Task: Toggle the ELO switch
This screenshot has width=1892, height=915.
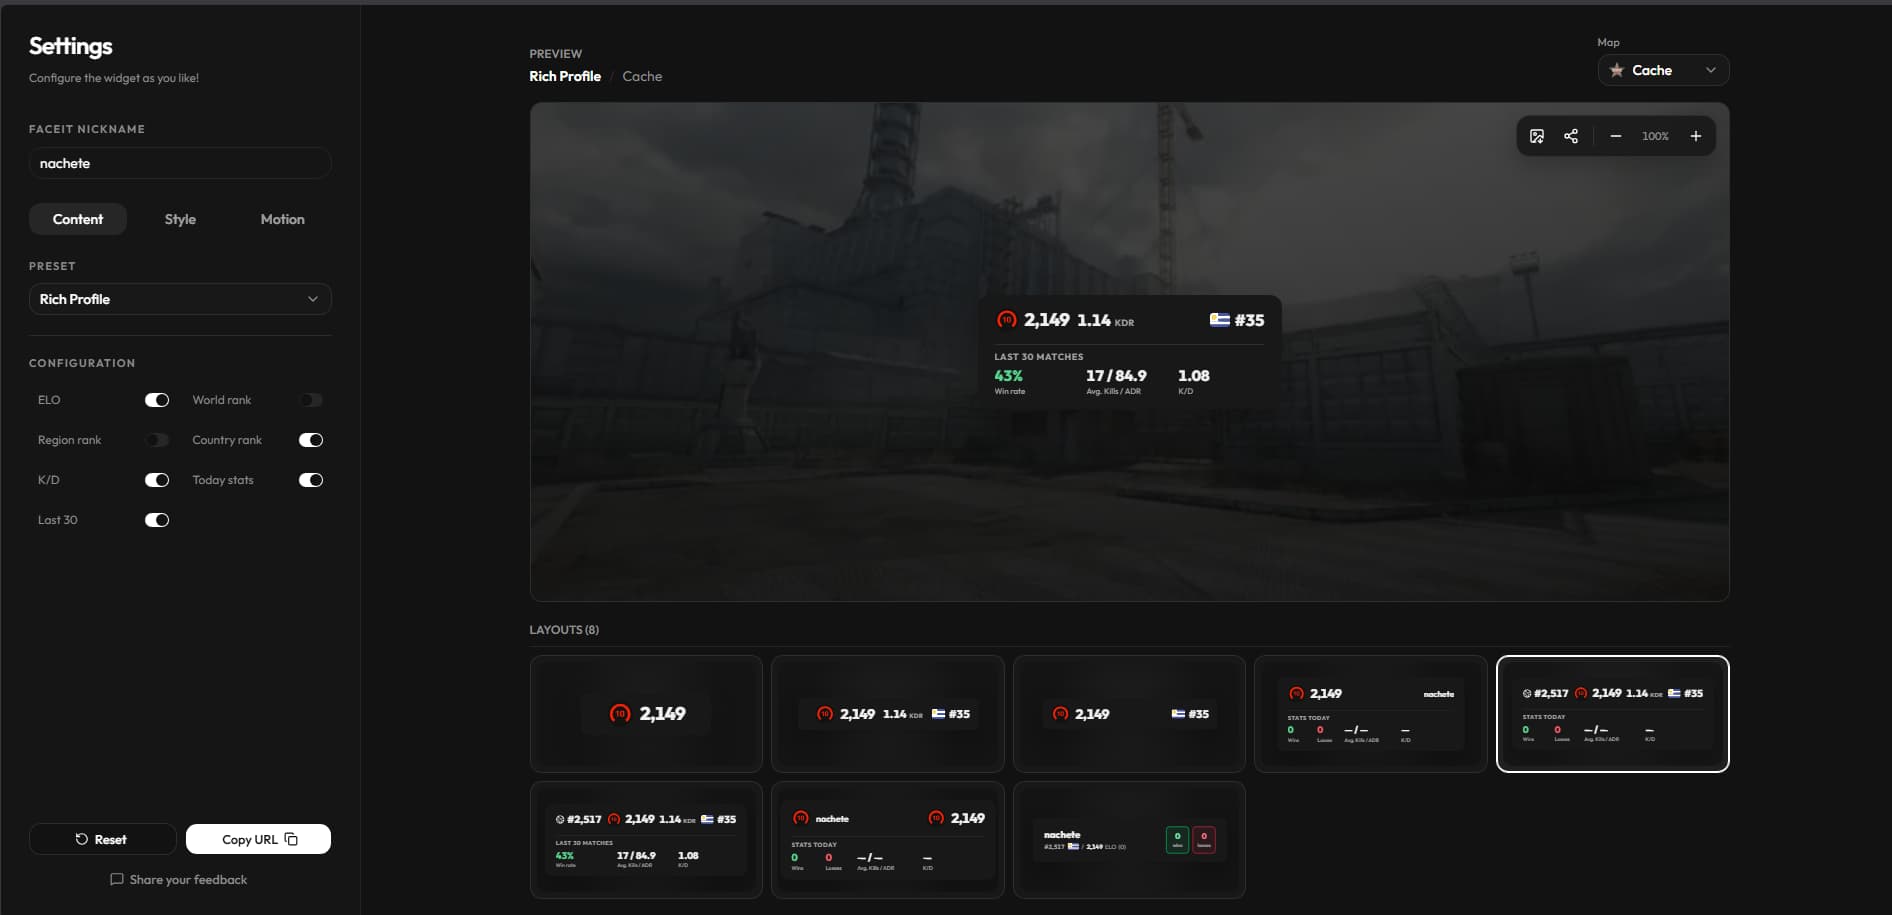Action: pyautogui.click(x=157, y=400)
